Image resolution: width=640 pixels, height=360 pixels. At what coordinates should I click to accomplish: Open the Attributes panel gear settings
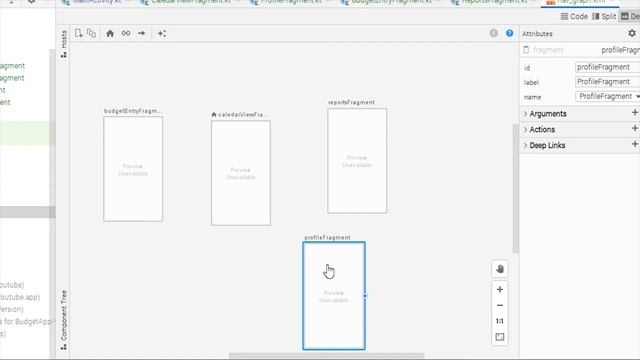pyautogui.click(x=632, y=33)
